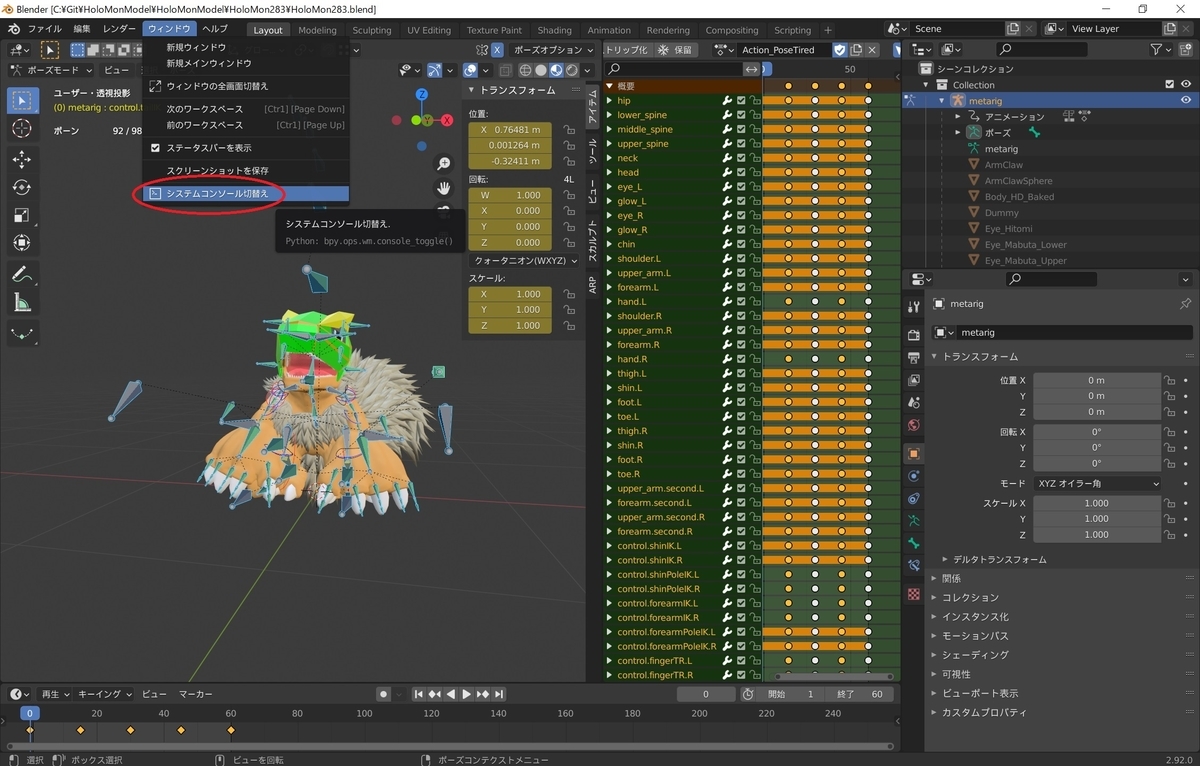Open the 'キーイング' timeline popover
The image size is (1200, 766).
[105, 694]
